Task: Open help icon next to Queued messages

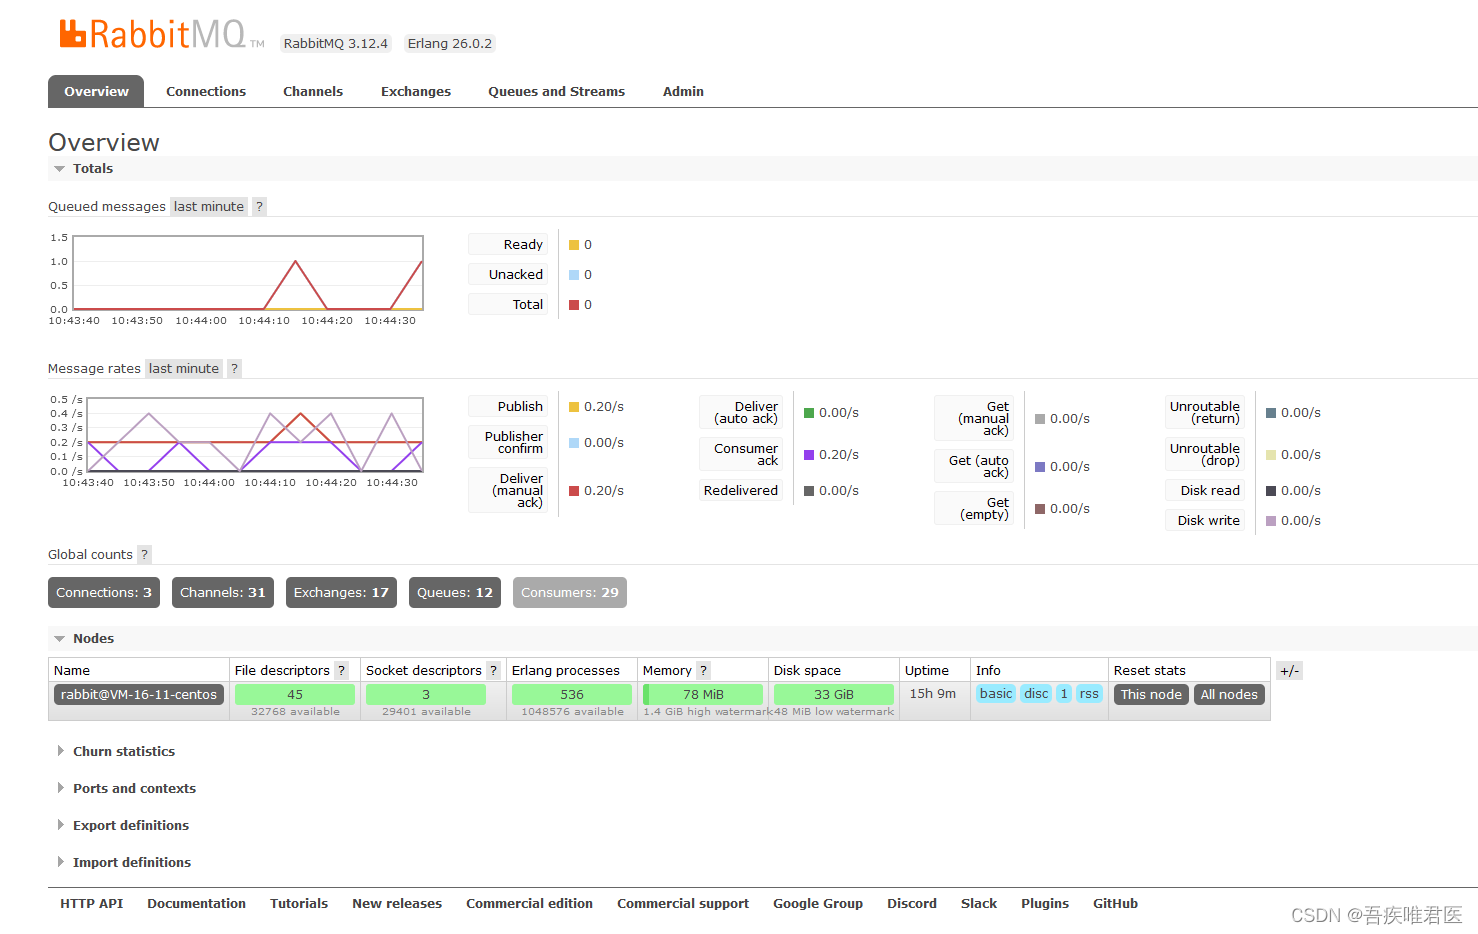Action: (x=259, y=207)
